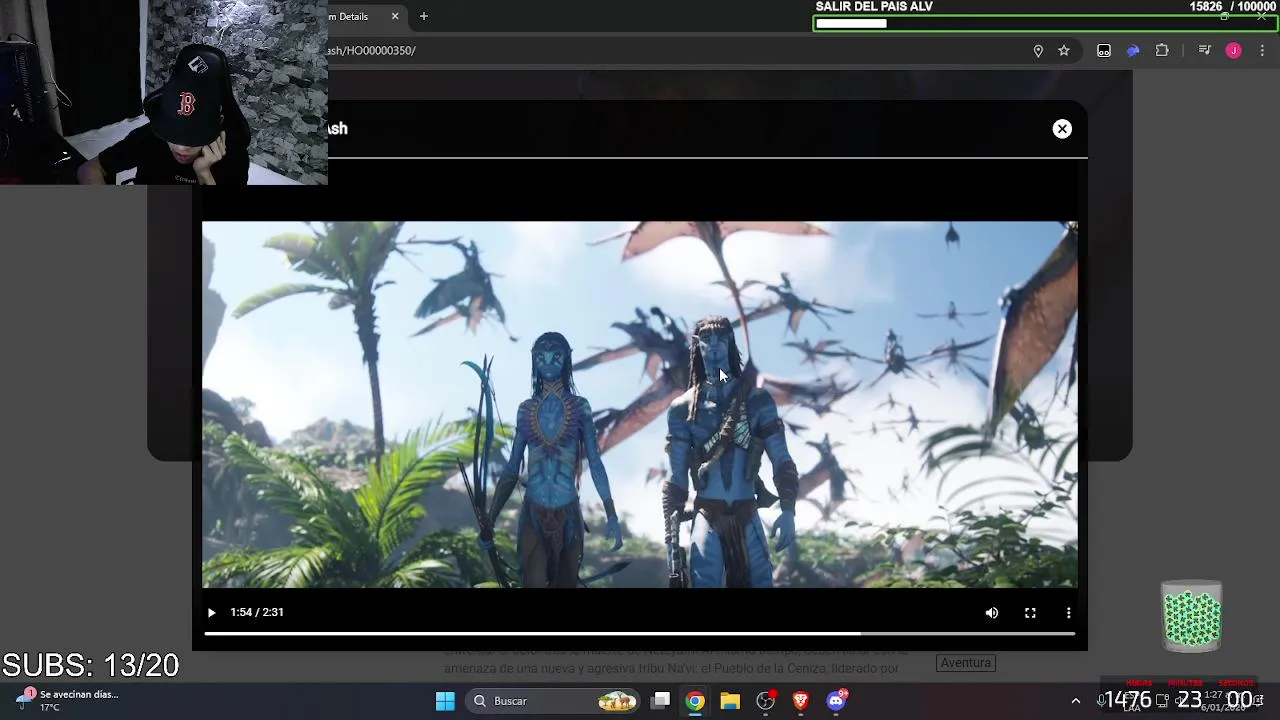Open the weather widget 'Se avecinan días...'

pyautogui.click(x=68, y=700)
